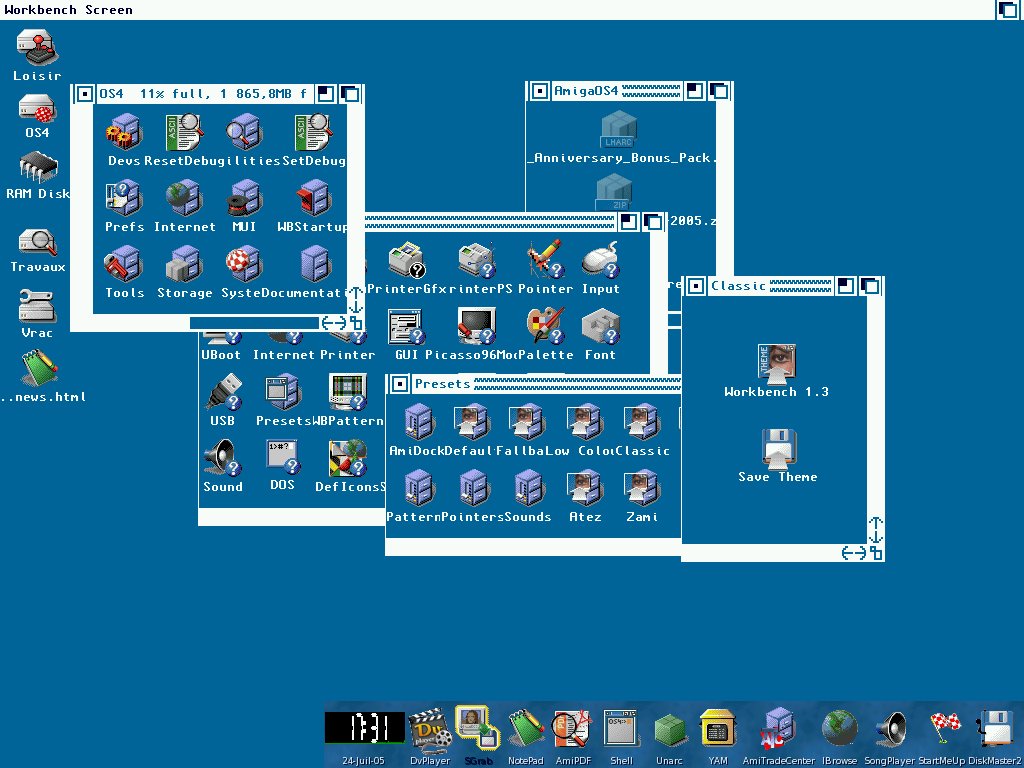Open the Prefs drawer in OS4 window
1024x768 pixels.
pyautogui.click(x=123, y=198)
